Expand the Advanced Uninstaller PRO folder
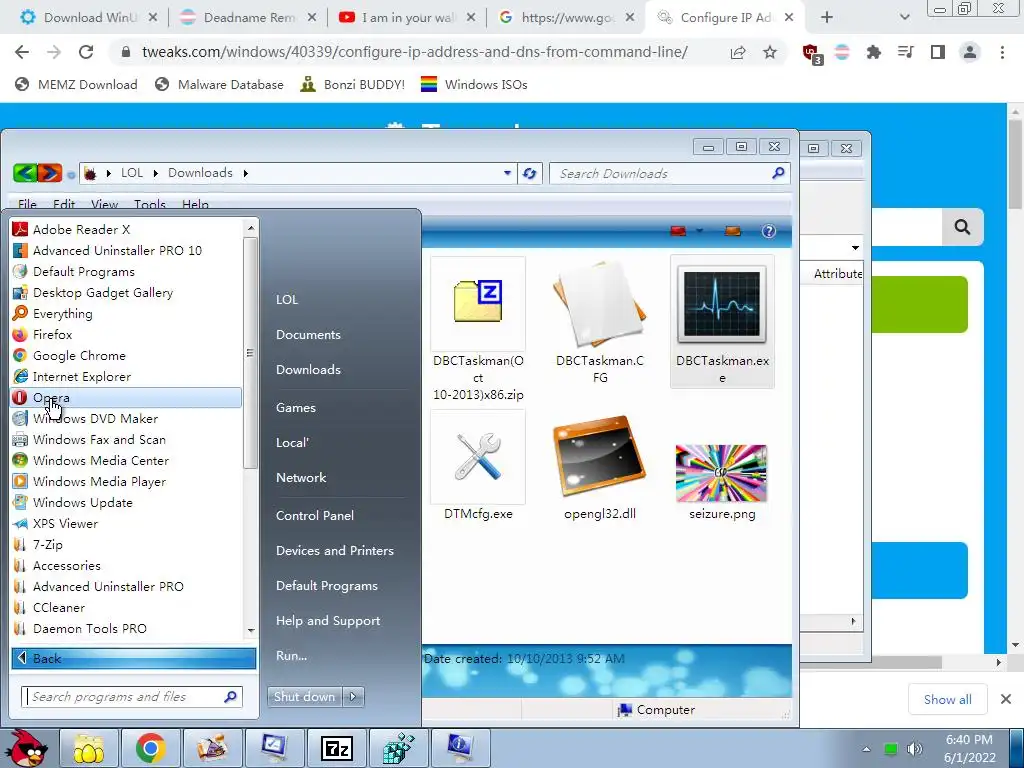 [126, 586]
